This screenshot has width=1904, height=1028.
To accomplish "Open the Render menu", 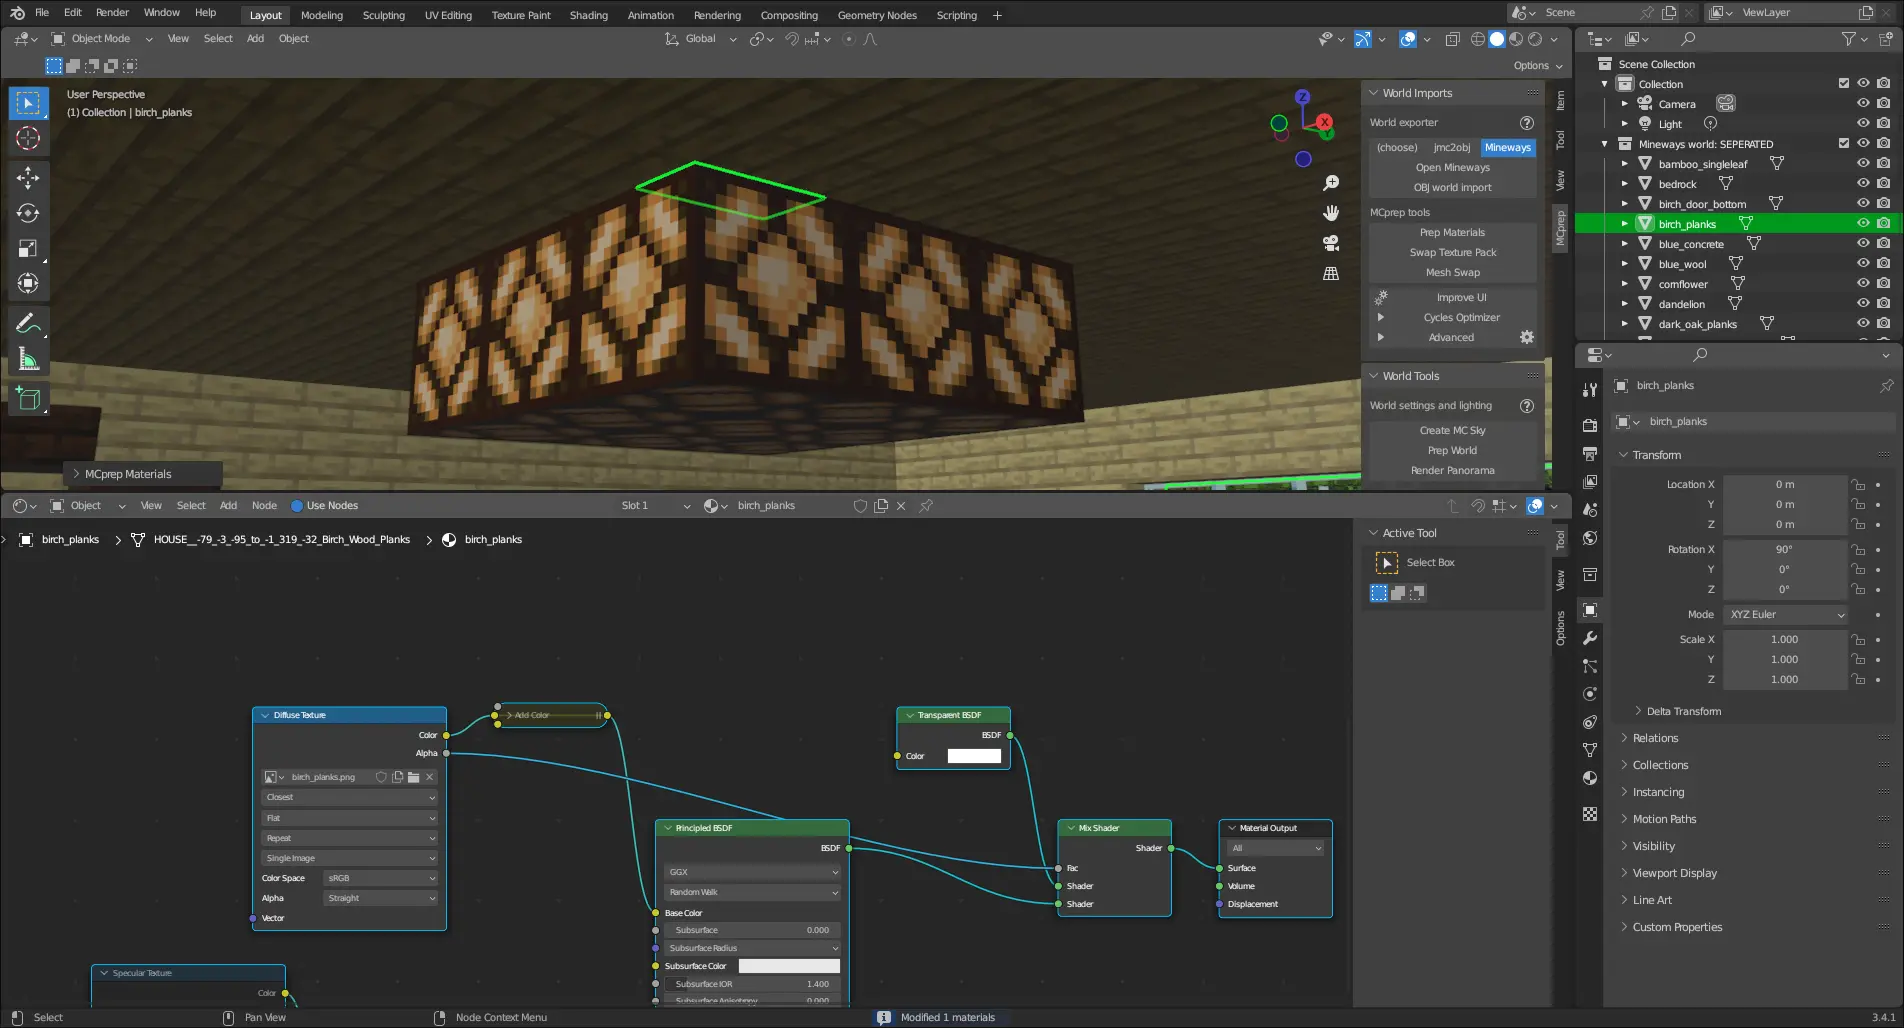I will (x=112, y=12).
